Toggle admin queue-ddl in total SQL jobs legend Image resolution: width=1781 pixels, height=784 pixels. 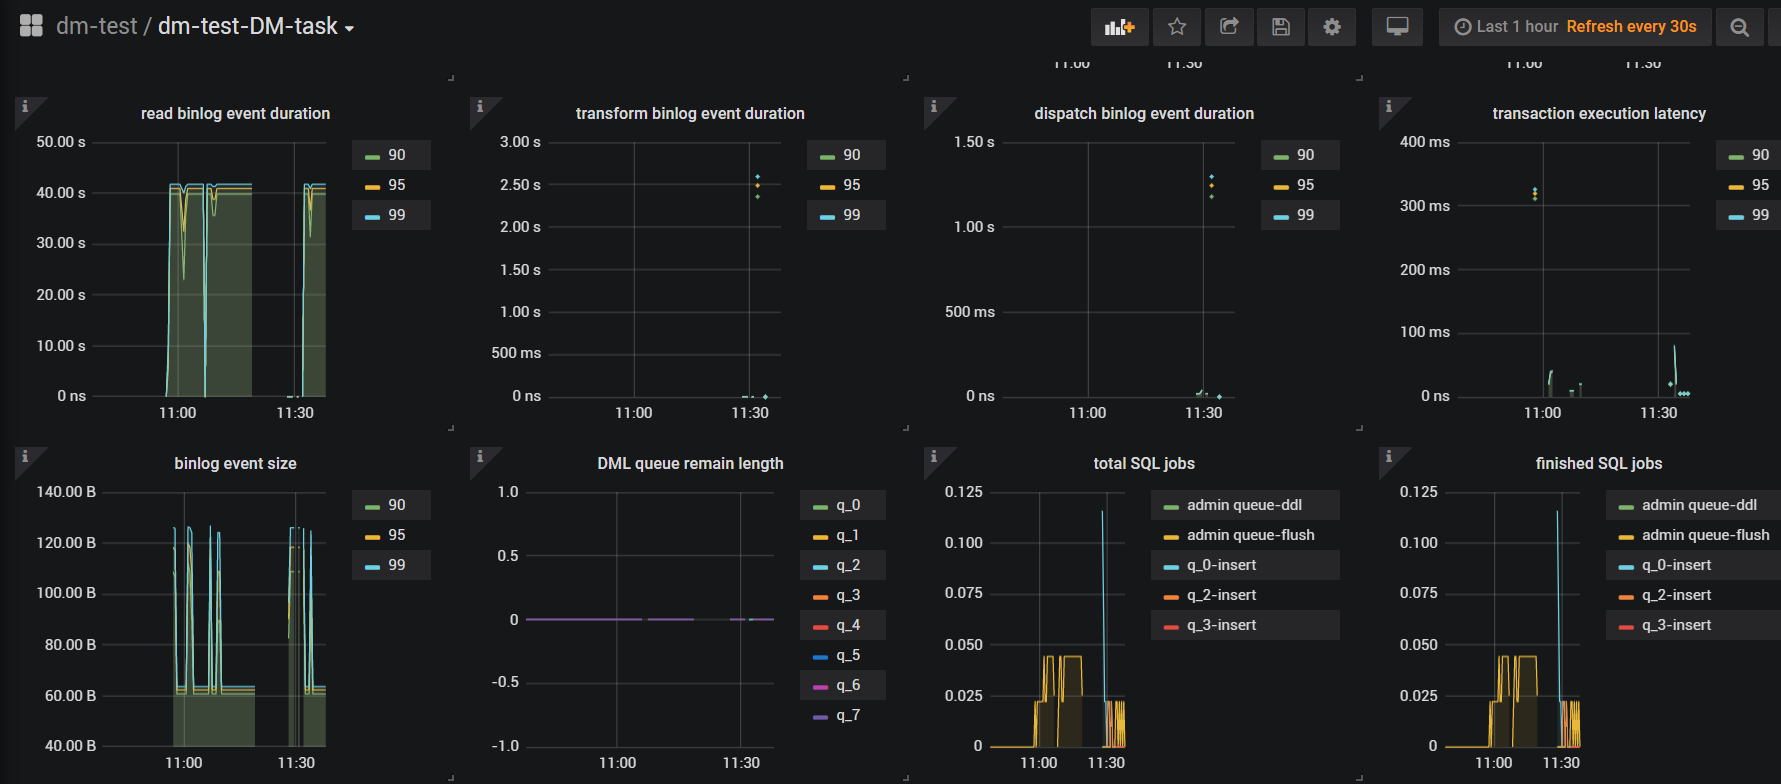tap(1245, 505)
